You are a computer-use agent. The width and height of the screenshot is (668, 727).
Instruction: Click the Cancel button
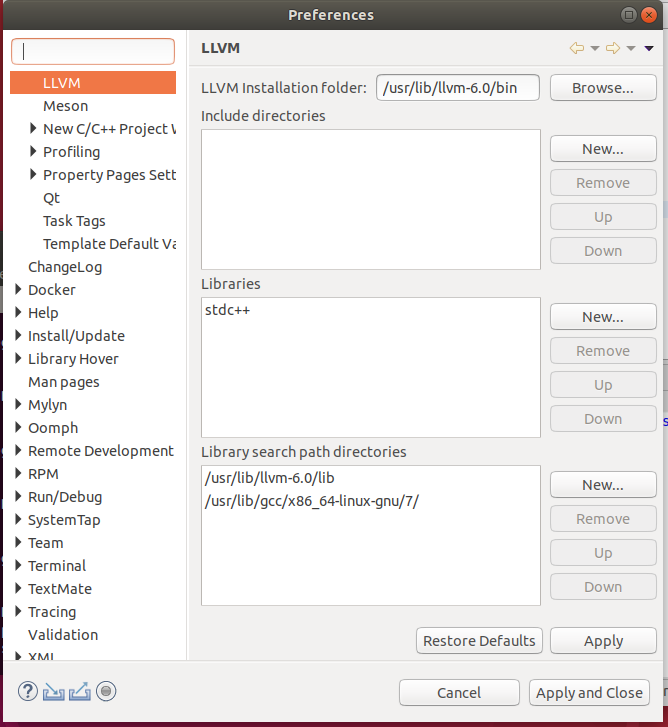[459, 693]
